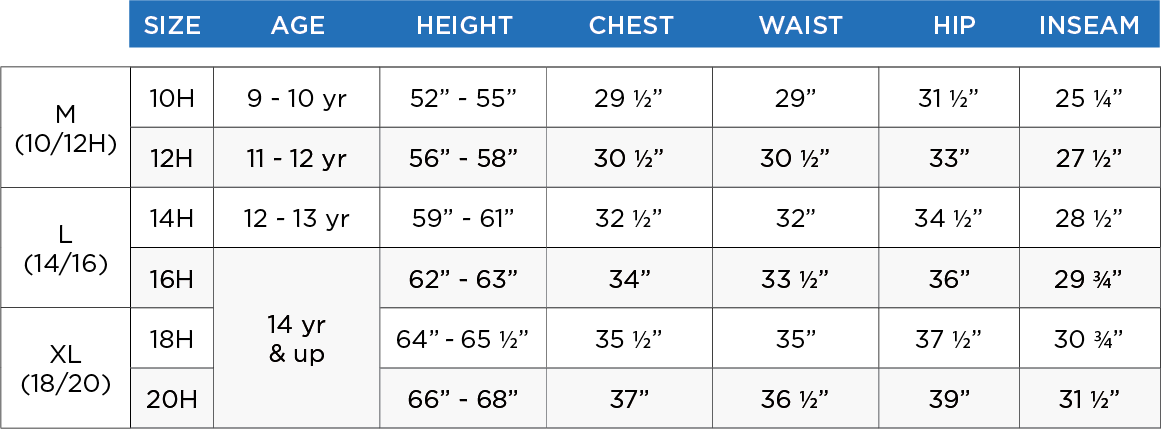Click the 14 yr & up age cell

click(x=297, y=339)
